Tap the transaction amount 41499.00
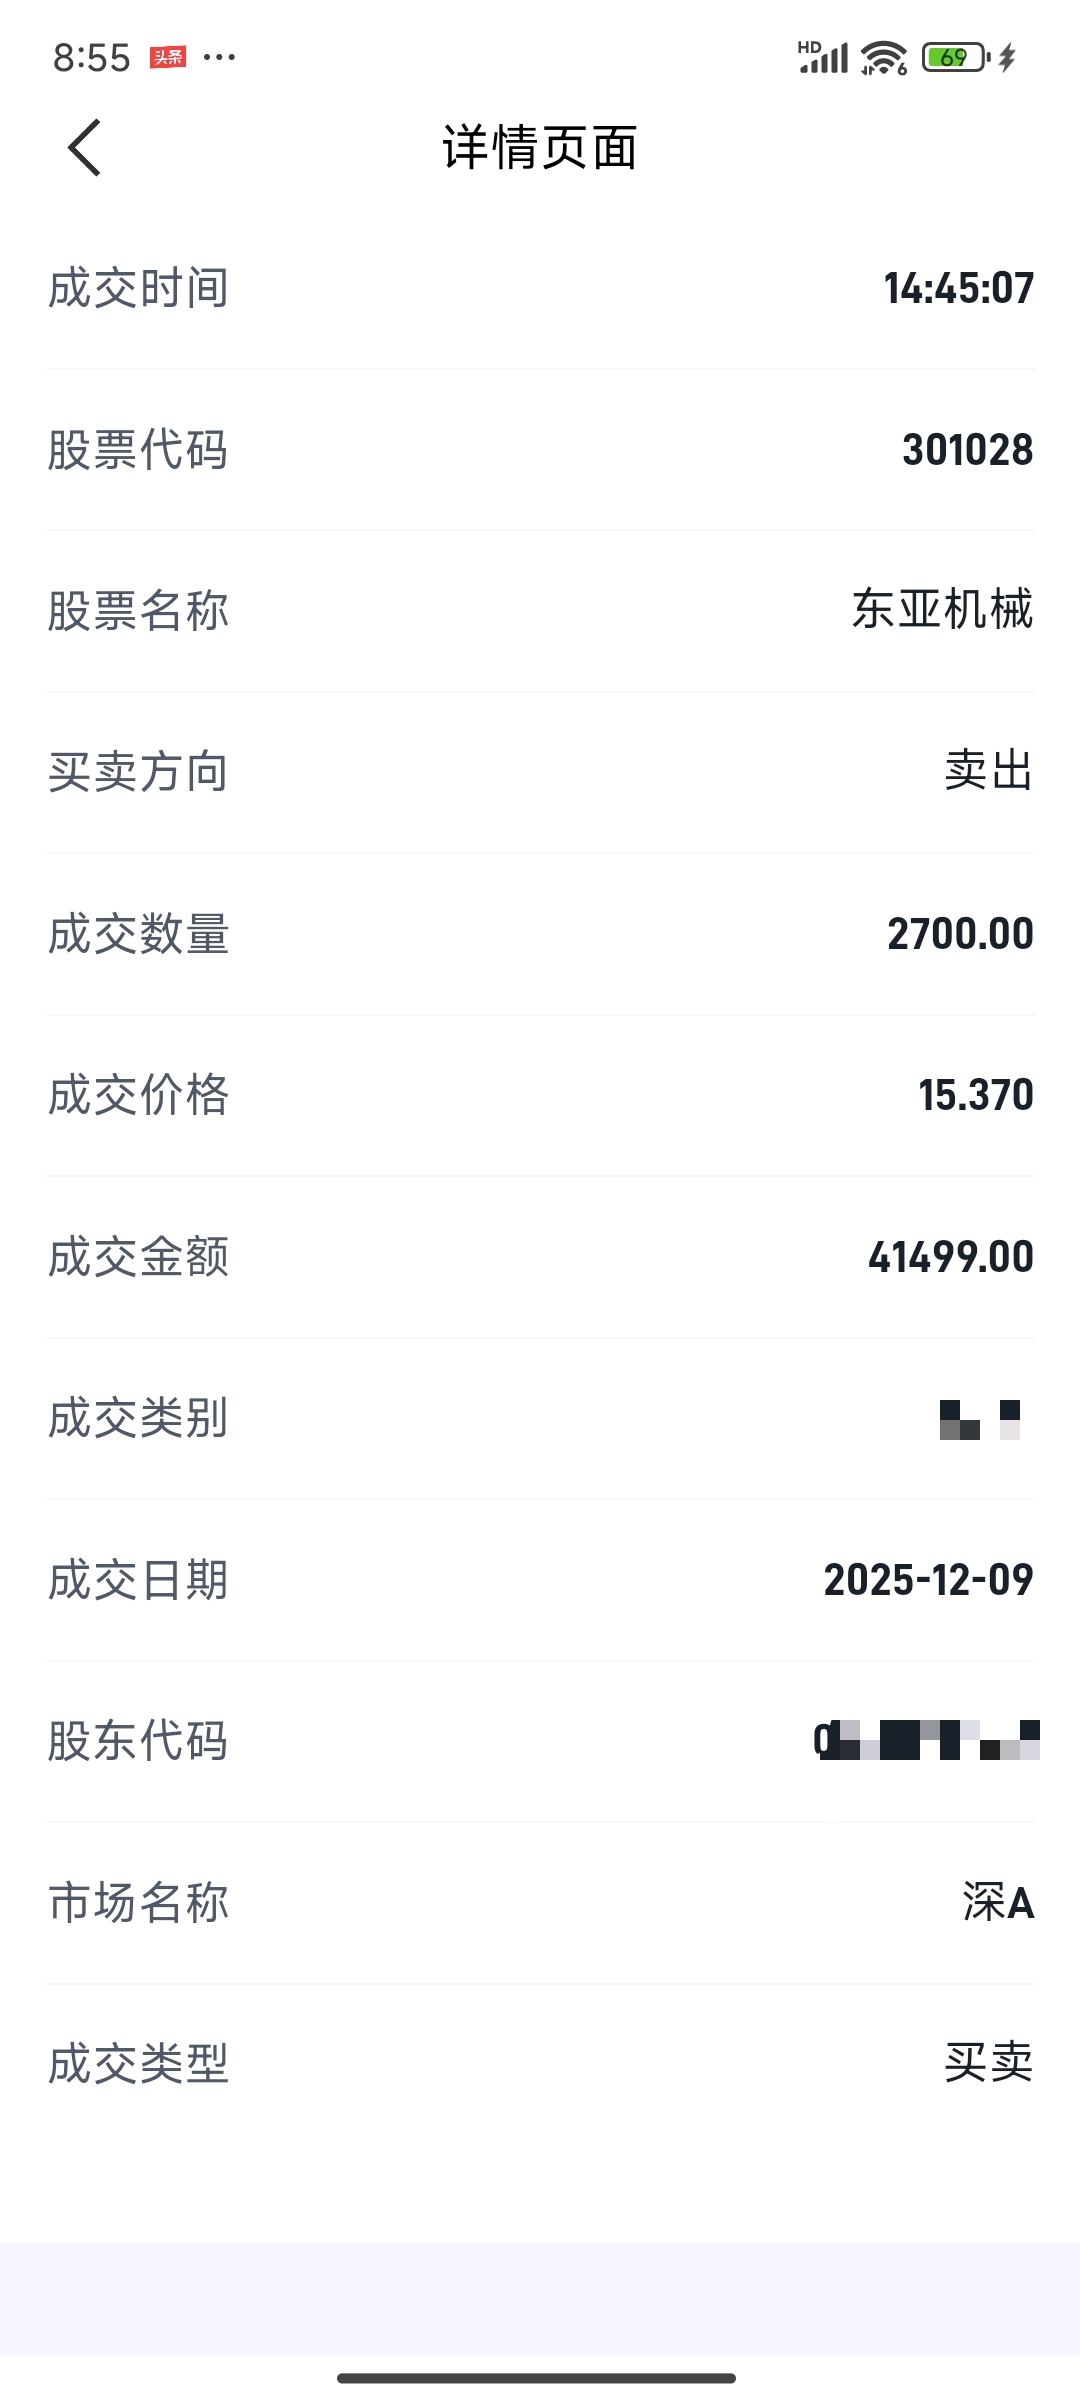The image size is (1080, 2400). [x=950, y=1257]
